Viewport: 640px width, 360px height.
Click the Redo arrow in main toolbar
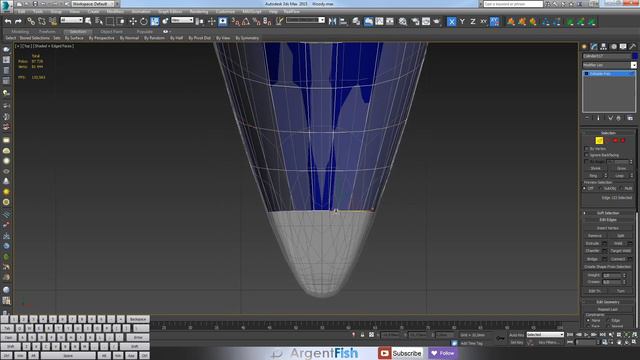(x=18, y=21)
